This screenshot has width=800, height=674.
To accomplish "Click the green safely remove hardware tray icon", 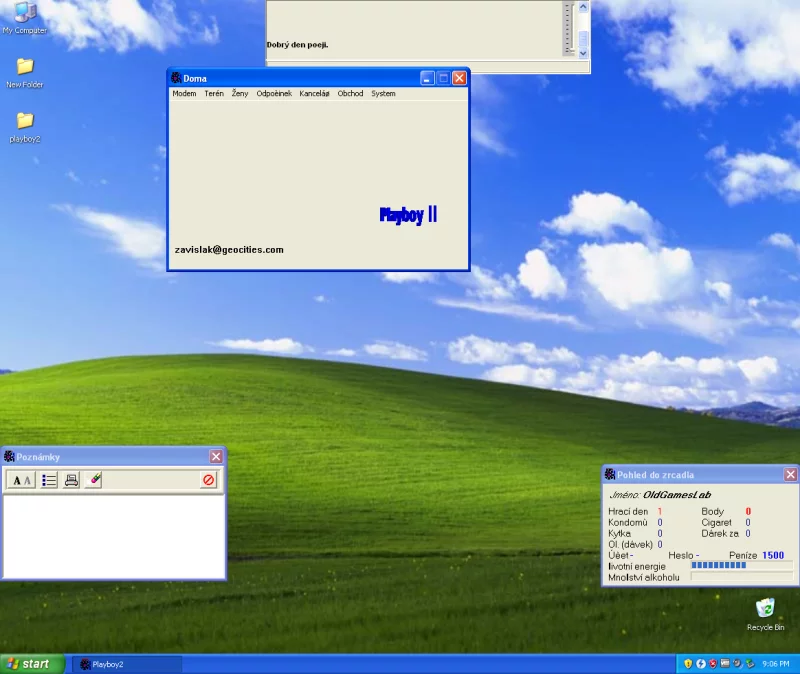I will [x=750, y=664].
